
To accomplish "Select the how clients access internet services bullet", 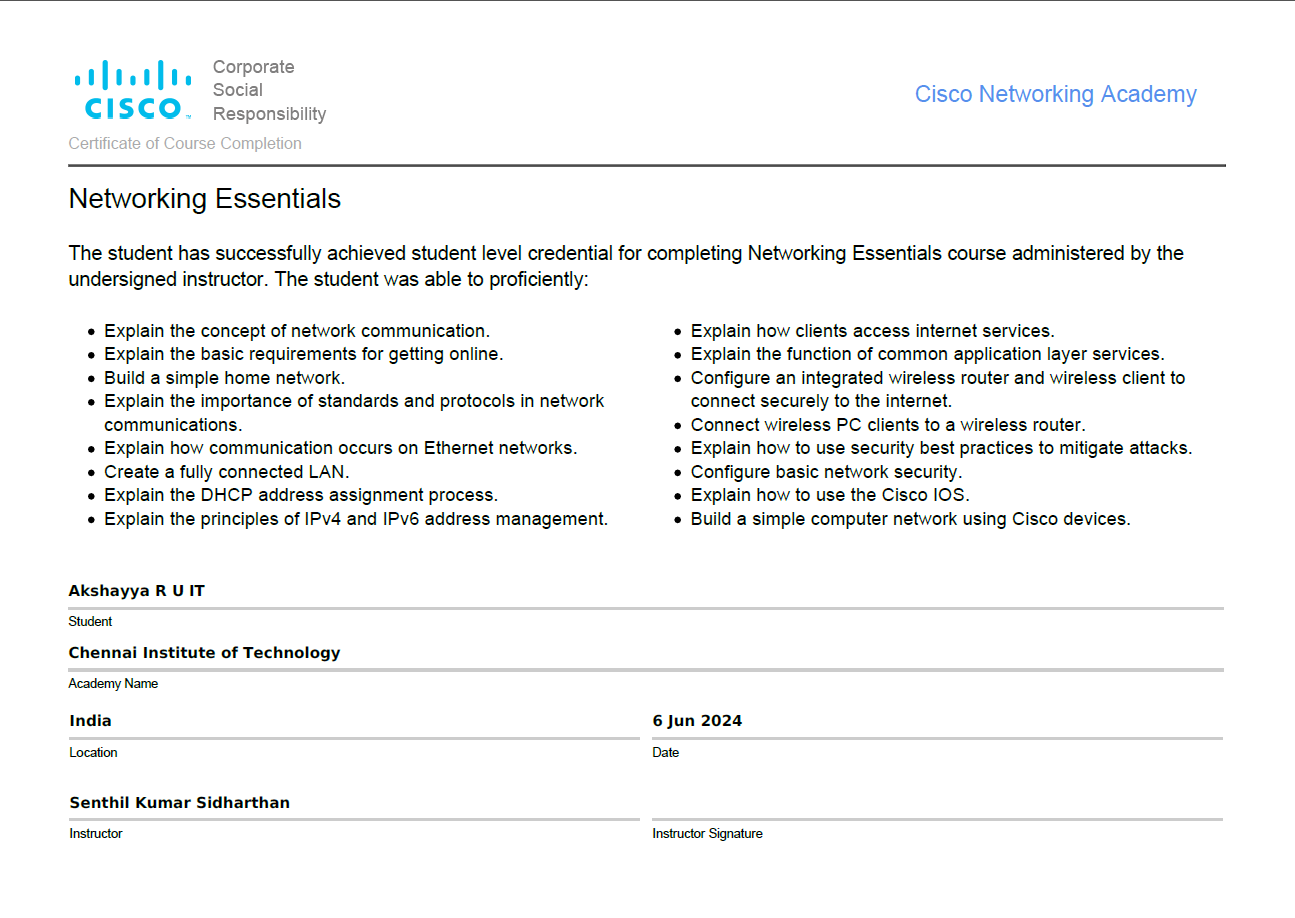I will click(872, 331).
